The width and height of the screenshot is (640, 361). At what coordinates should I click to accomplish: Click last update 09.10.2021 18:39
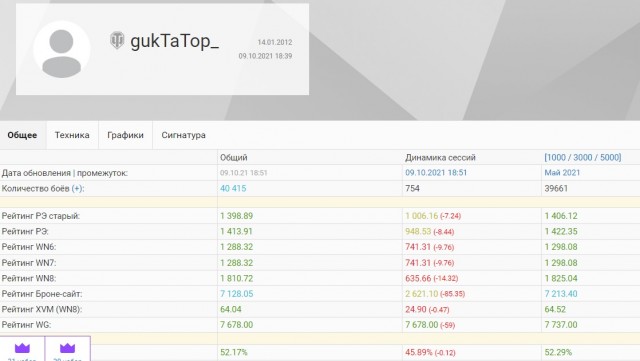[265, 56]
